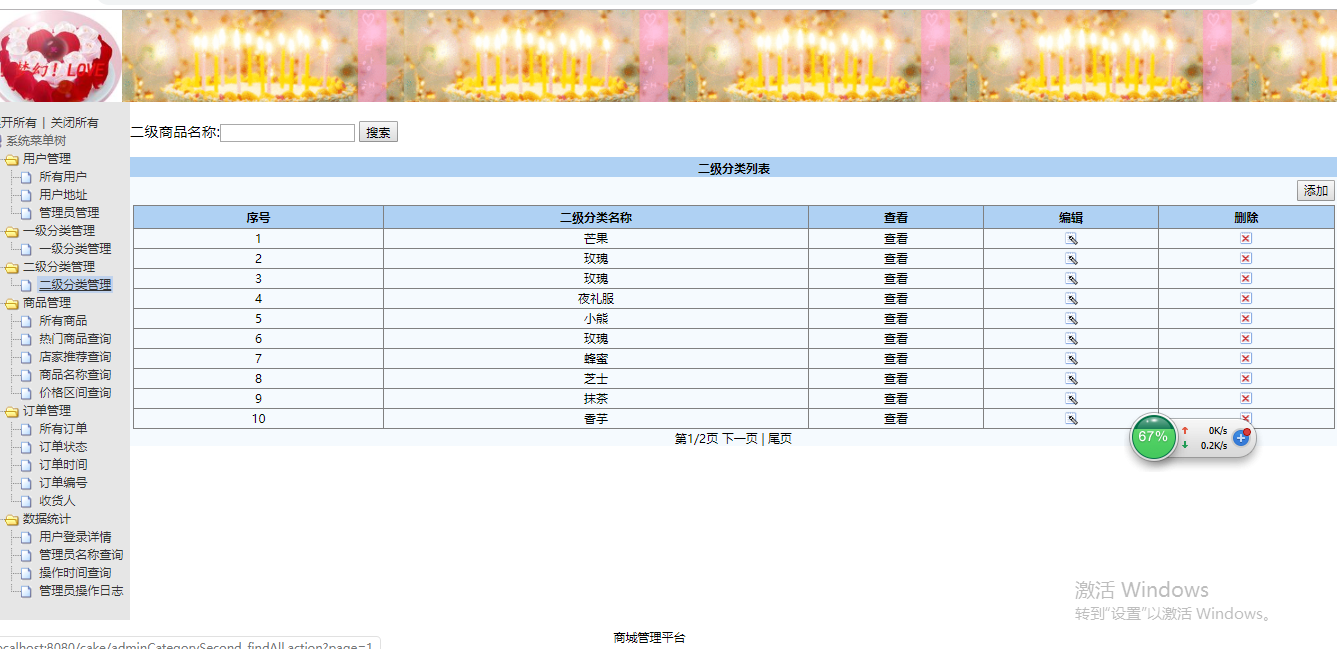Open 订单时间 page
Screen dimensions: 1337x649
click(63, 465)
